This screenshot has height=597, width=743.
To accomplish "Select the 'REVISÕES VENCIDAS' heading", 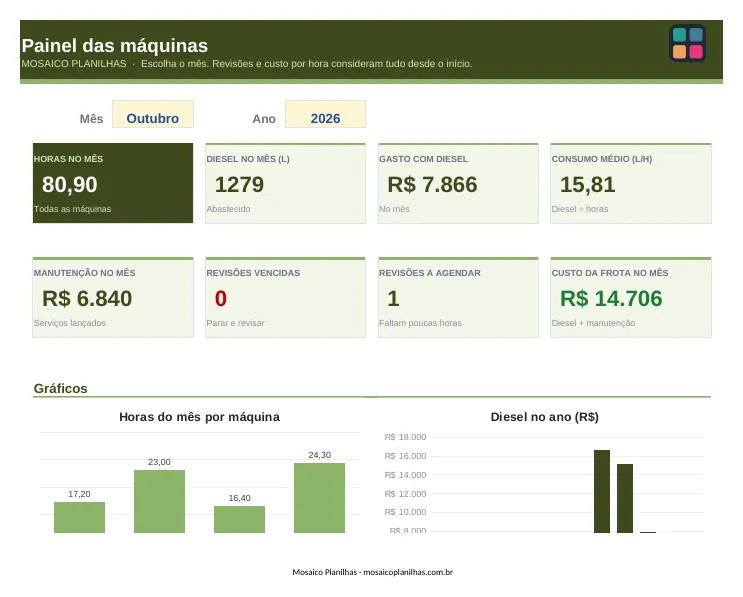I will 253,273.
